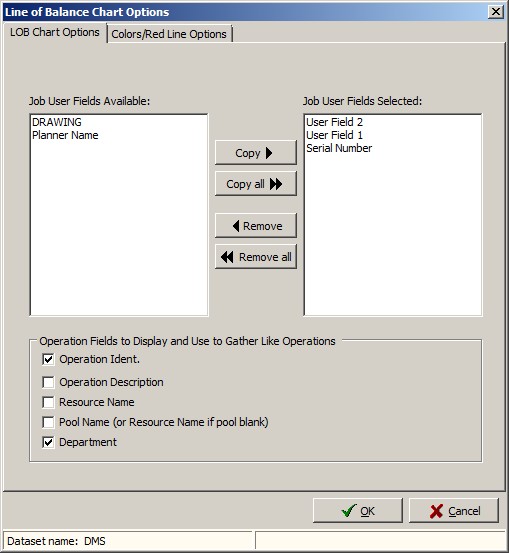509x553 pixels.
Task: Confirm with the green checkmark OK button
Action: 358,511
